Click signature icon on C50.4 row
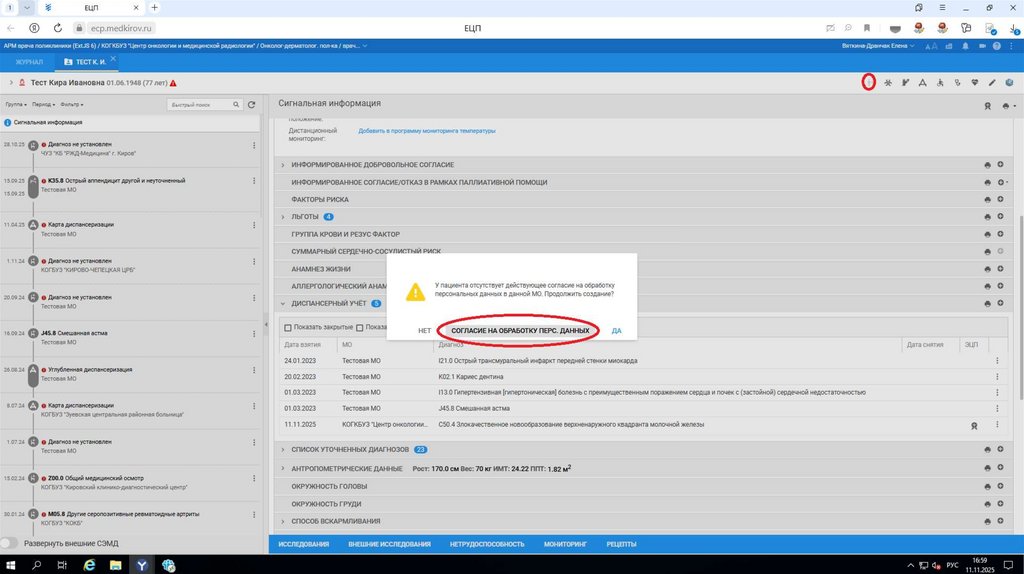 tap(974, 426)
